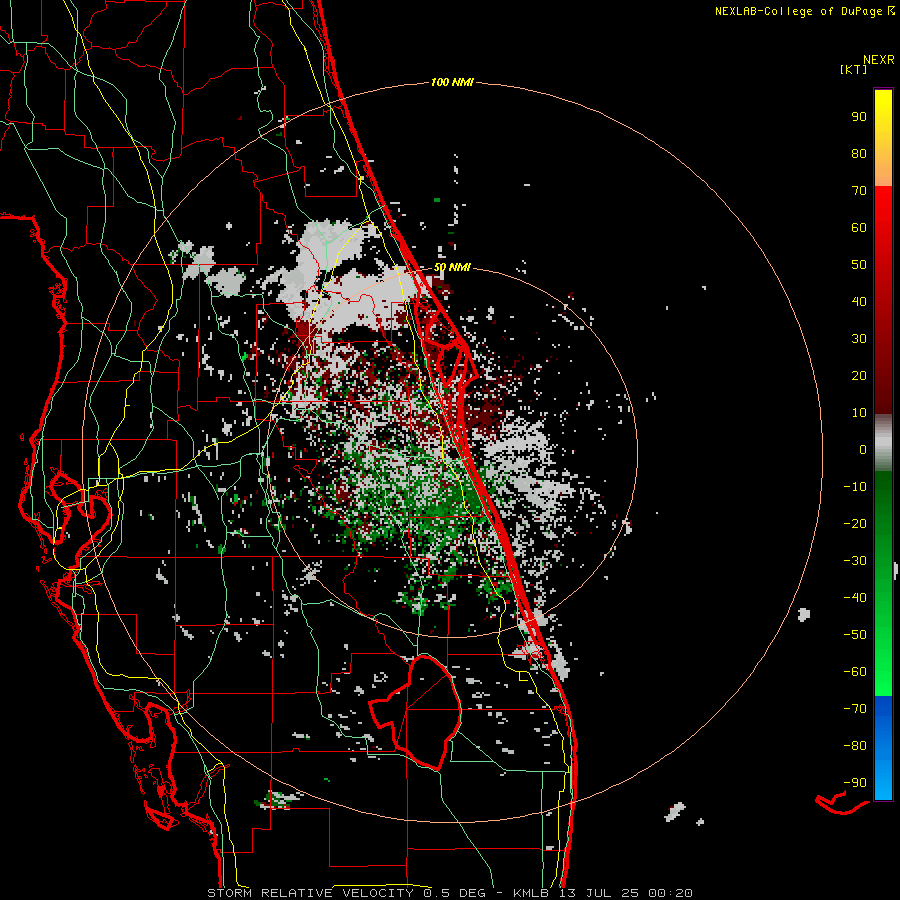Screen dimensions: 900x900
Task: Click the 70 value on the velocity scale
Action: tap(859, 191)
